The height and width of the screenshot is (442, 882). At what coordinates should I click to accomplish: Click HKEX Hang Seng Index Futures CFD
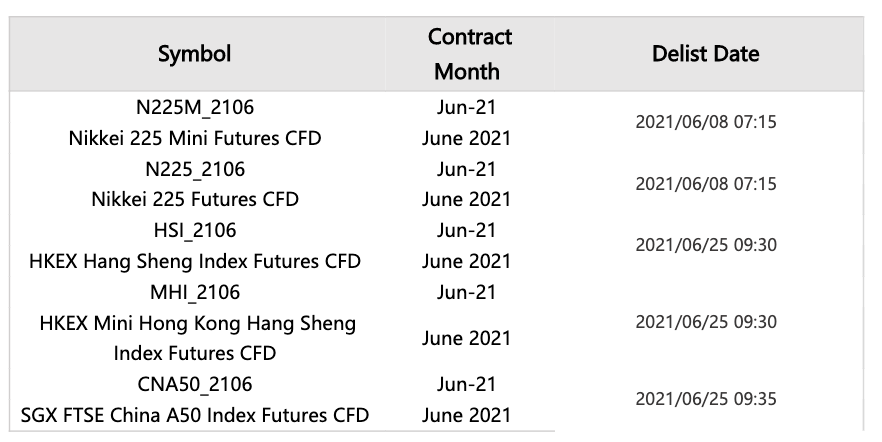195,261
